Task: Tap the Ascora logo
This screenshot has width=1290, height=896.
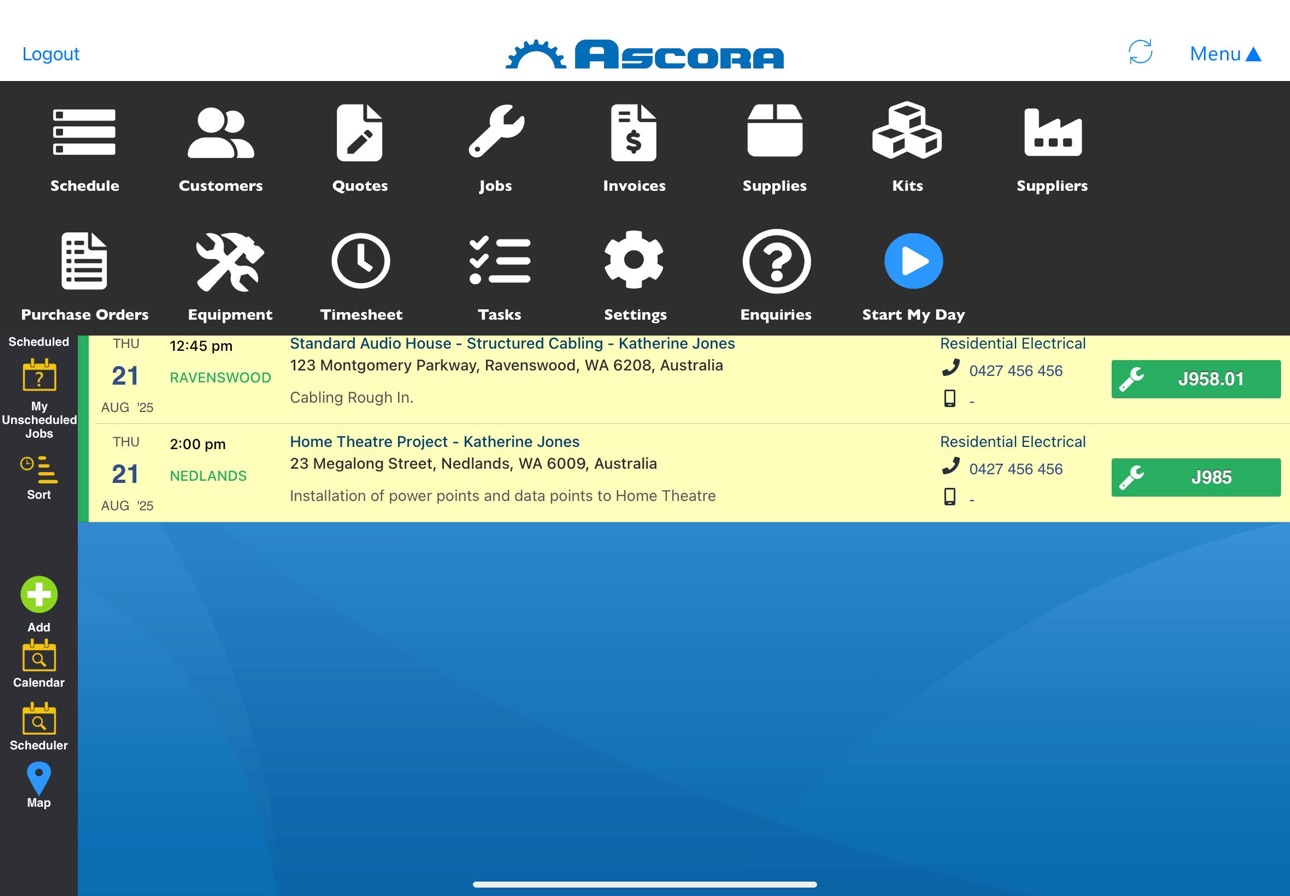Action: (645, 54)
